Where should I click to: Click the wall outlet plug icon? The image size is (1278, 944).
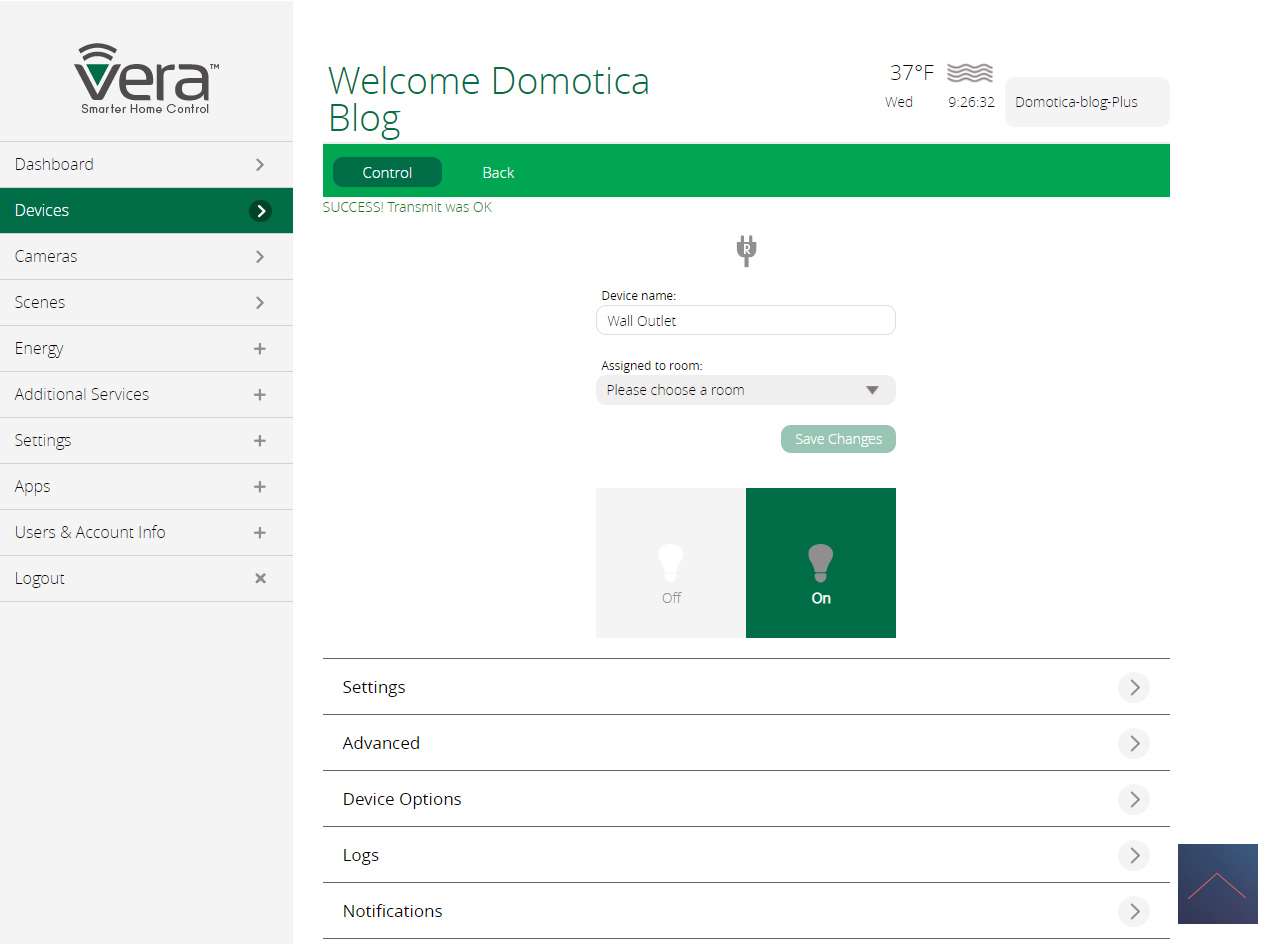(x=746, y=251)
